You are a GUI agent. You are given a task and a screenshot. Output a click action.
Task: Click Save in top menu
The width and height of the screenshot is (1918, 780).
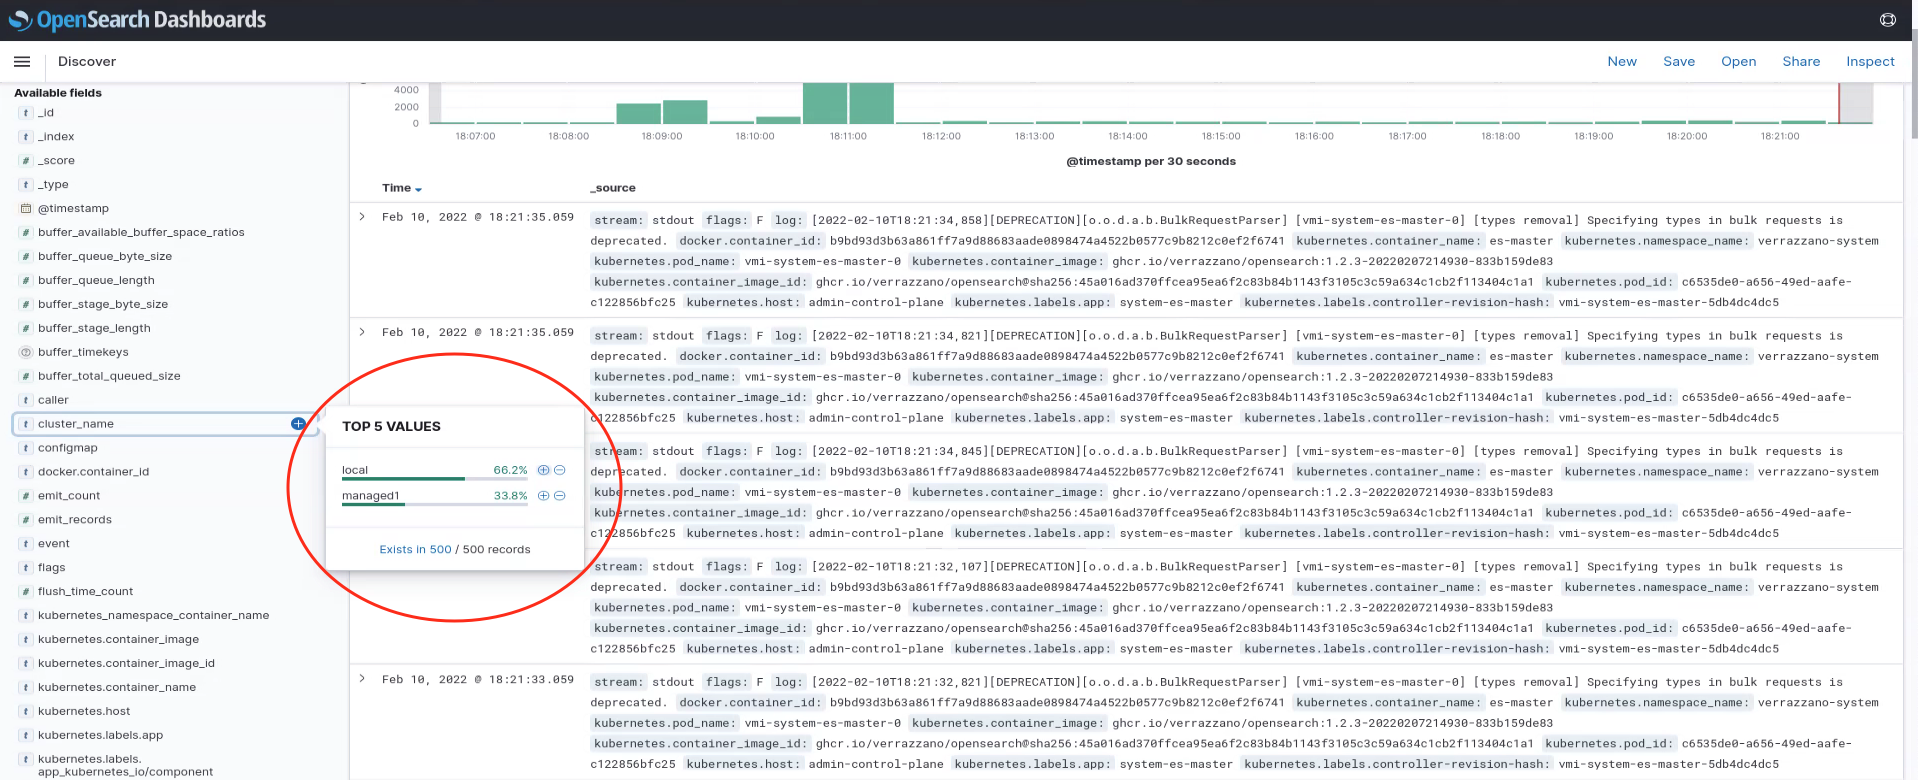1679,62
